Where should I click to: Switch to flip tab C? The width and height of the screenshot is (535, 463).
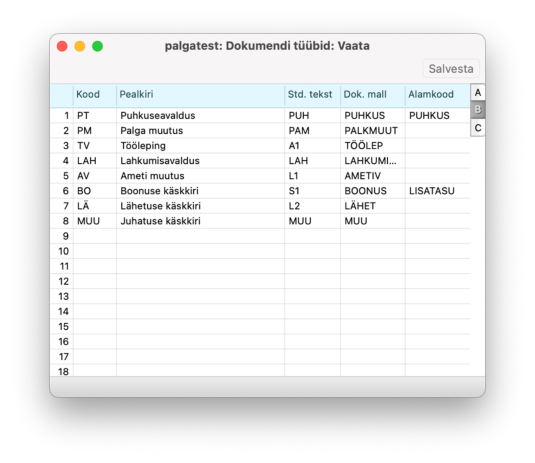click(478, 128)
